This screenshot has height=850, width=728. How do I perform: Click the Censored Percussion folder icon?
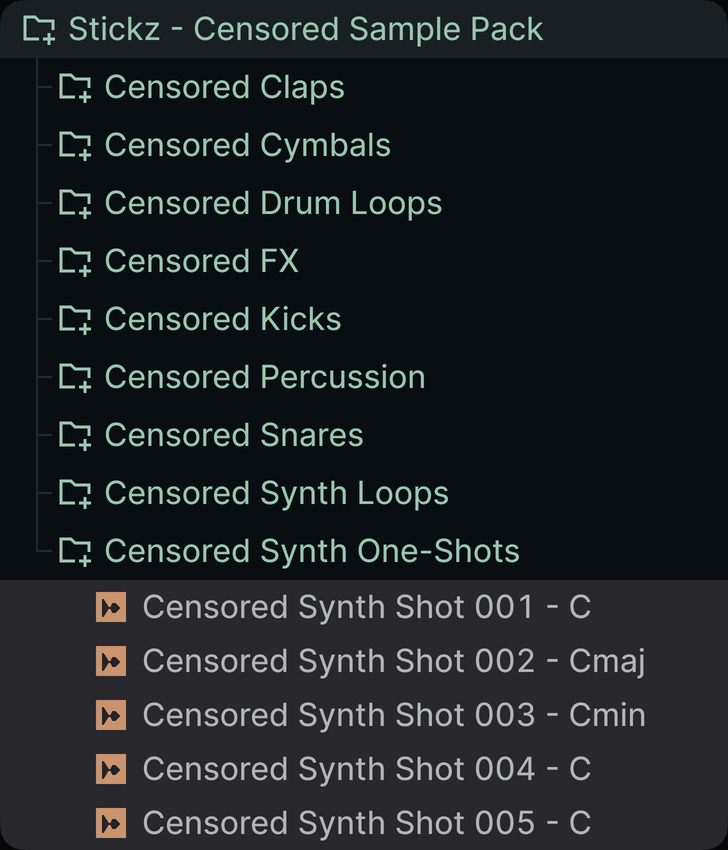coord(75,377)
